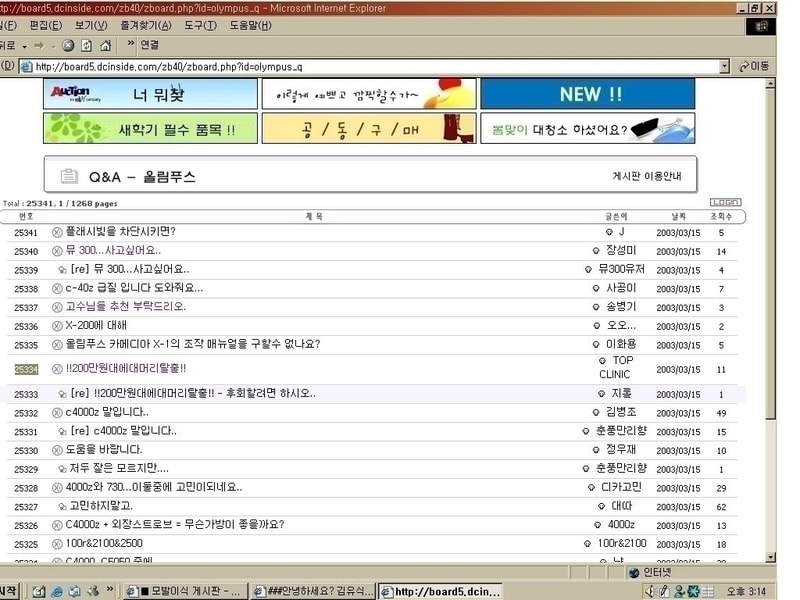The width and height of the screenshot is (800, 600).
Task: Click the Stop button in browser toolbar
Action: pos(68,45)
